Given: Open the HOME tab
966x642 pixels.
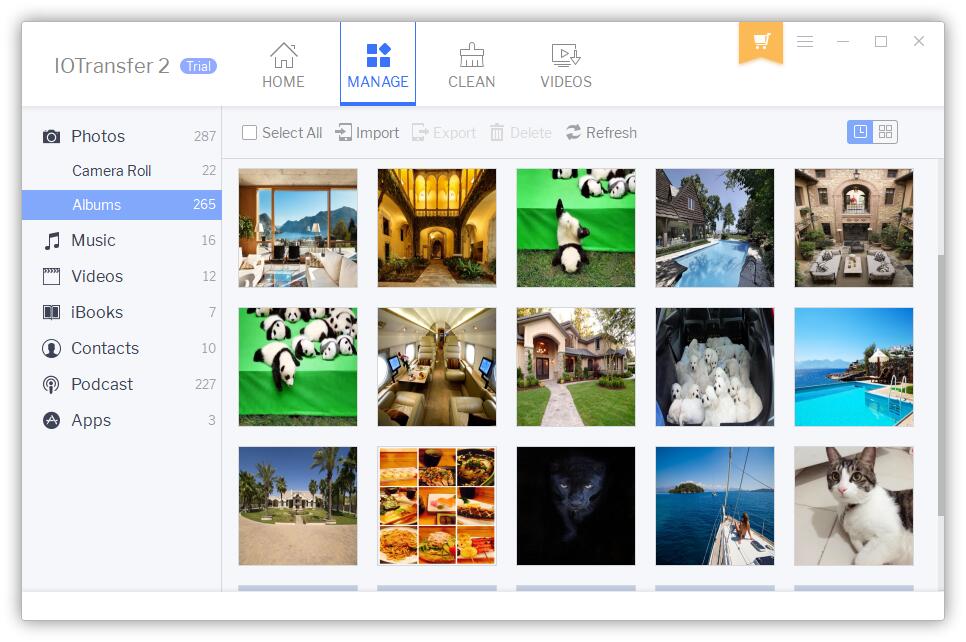Looking at the screenshot, I should (x=283, y=66).
